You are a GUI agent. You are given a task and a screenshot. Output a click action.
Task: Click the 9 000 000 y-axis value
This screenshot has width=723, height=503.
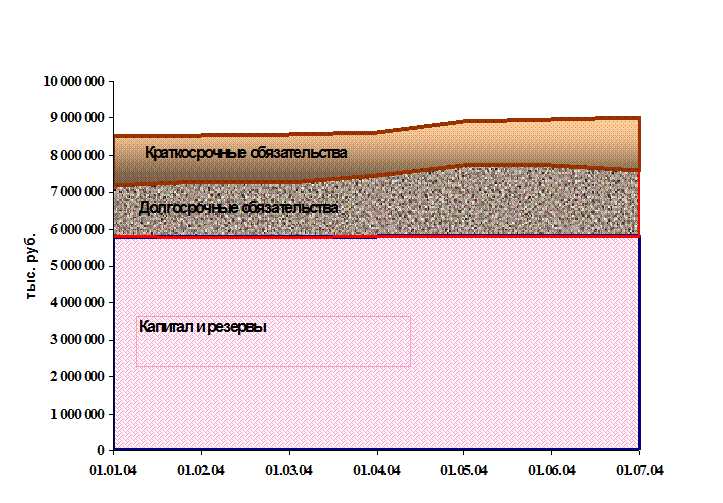pyautogui.click(x=77, y=118)
